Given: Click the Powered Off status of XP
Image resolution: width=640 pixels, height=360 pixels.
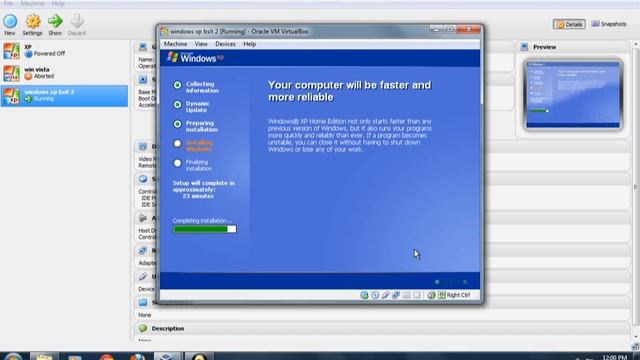Looking at the screenshot, I should tap(49, 53).
